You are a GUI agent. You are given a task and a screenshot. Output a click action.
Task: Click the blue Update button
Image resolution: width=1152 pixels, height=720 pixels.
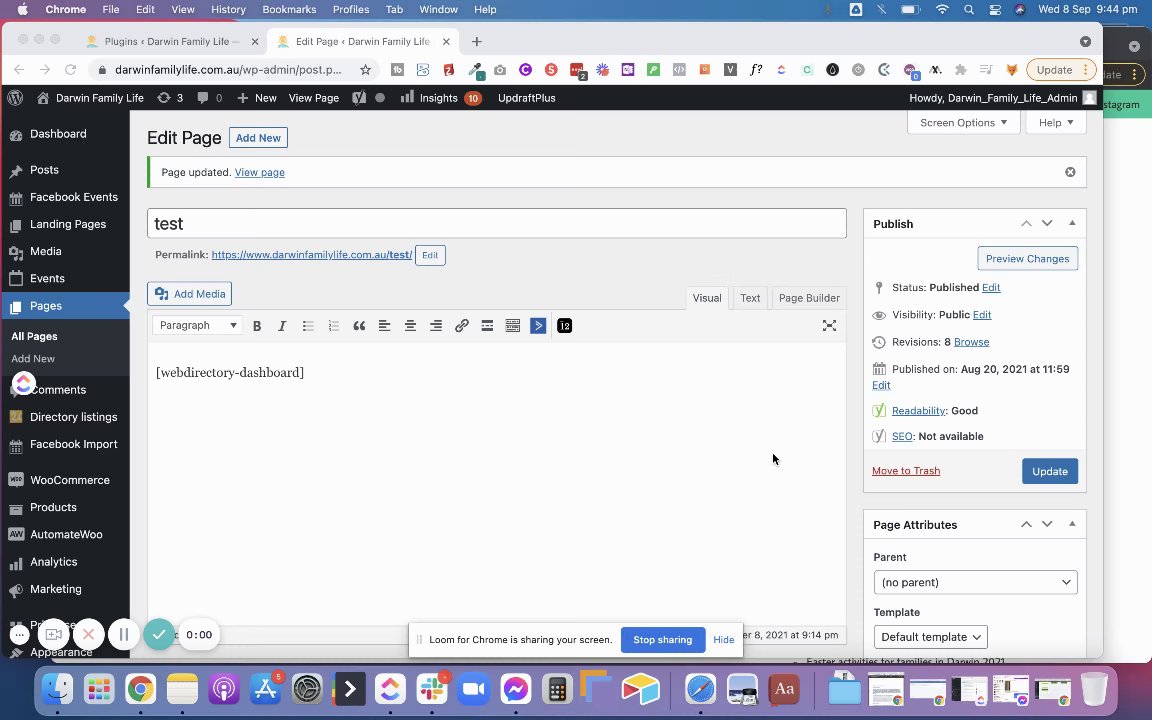point(1049,471)
